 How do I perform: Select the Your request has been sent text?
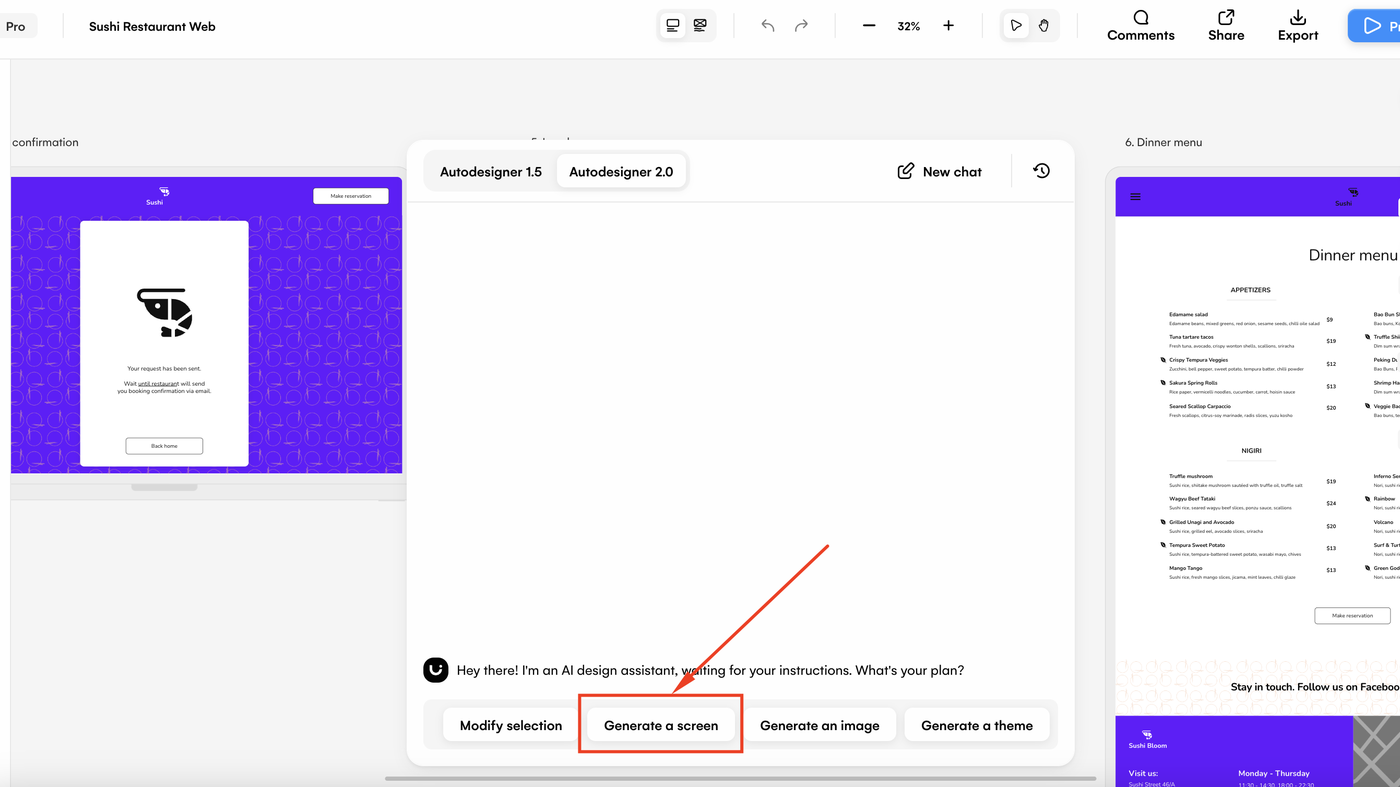coord(164,369)
